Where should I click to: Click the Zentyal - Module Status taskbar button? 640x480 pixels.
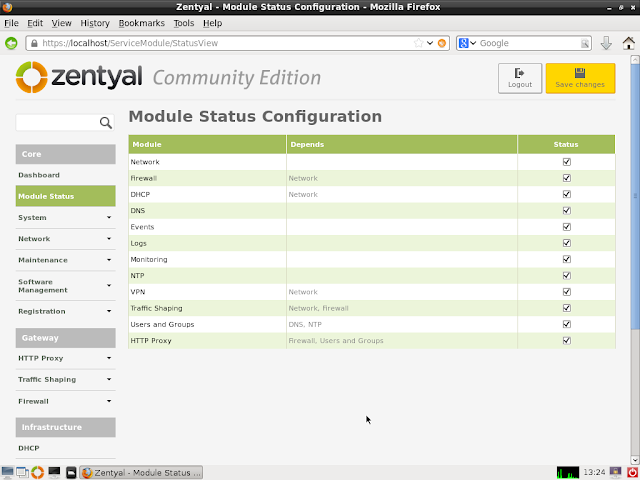(141, 472)
